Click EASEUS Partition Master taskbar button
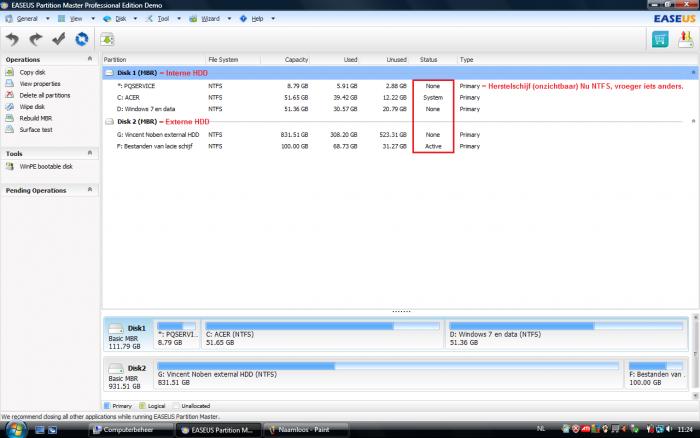The height and width of the screenshot is (438, 700). [x=218, y=430]
